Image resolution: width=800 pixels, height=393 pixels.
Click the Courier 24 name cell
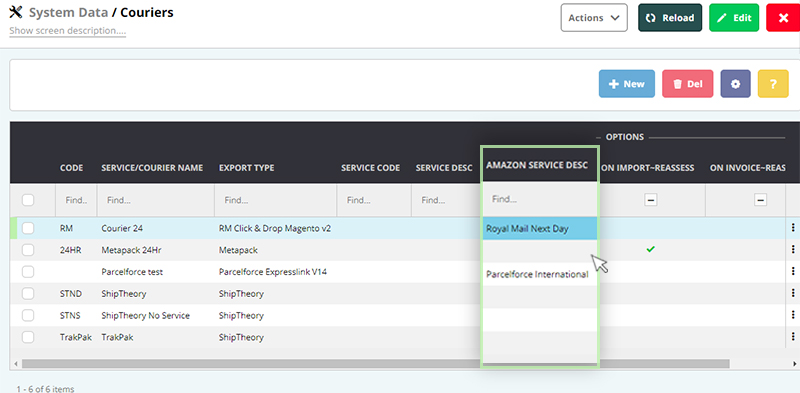122,229
